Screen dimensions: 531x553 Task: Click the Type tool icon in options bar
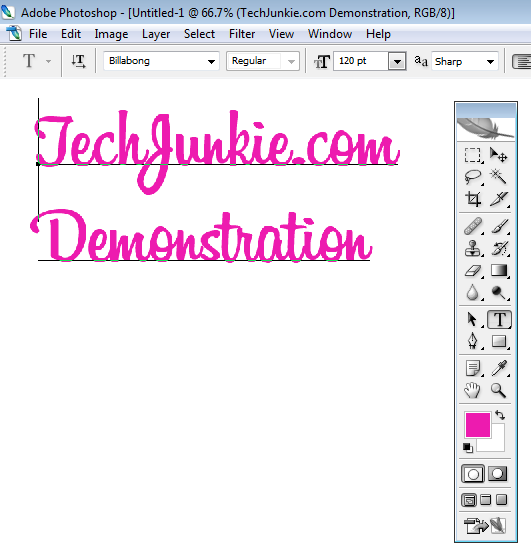click(29, 61)
